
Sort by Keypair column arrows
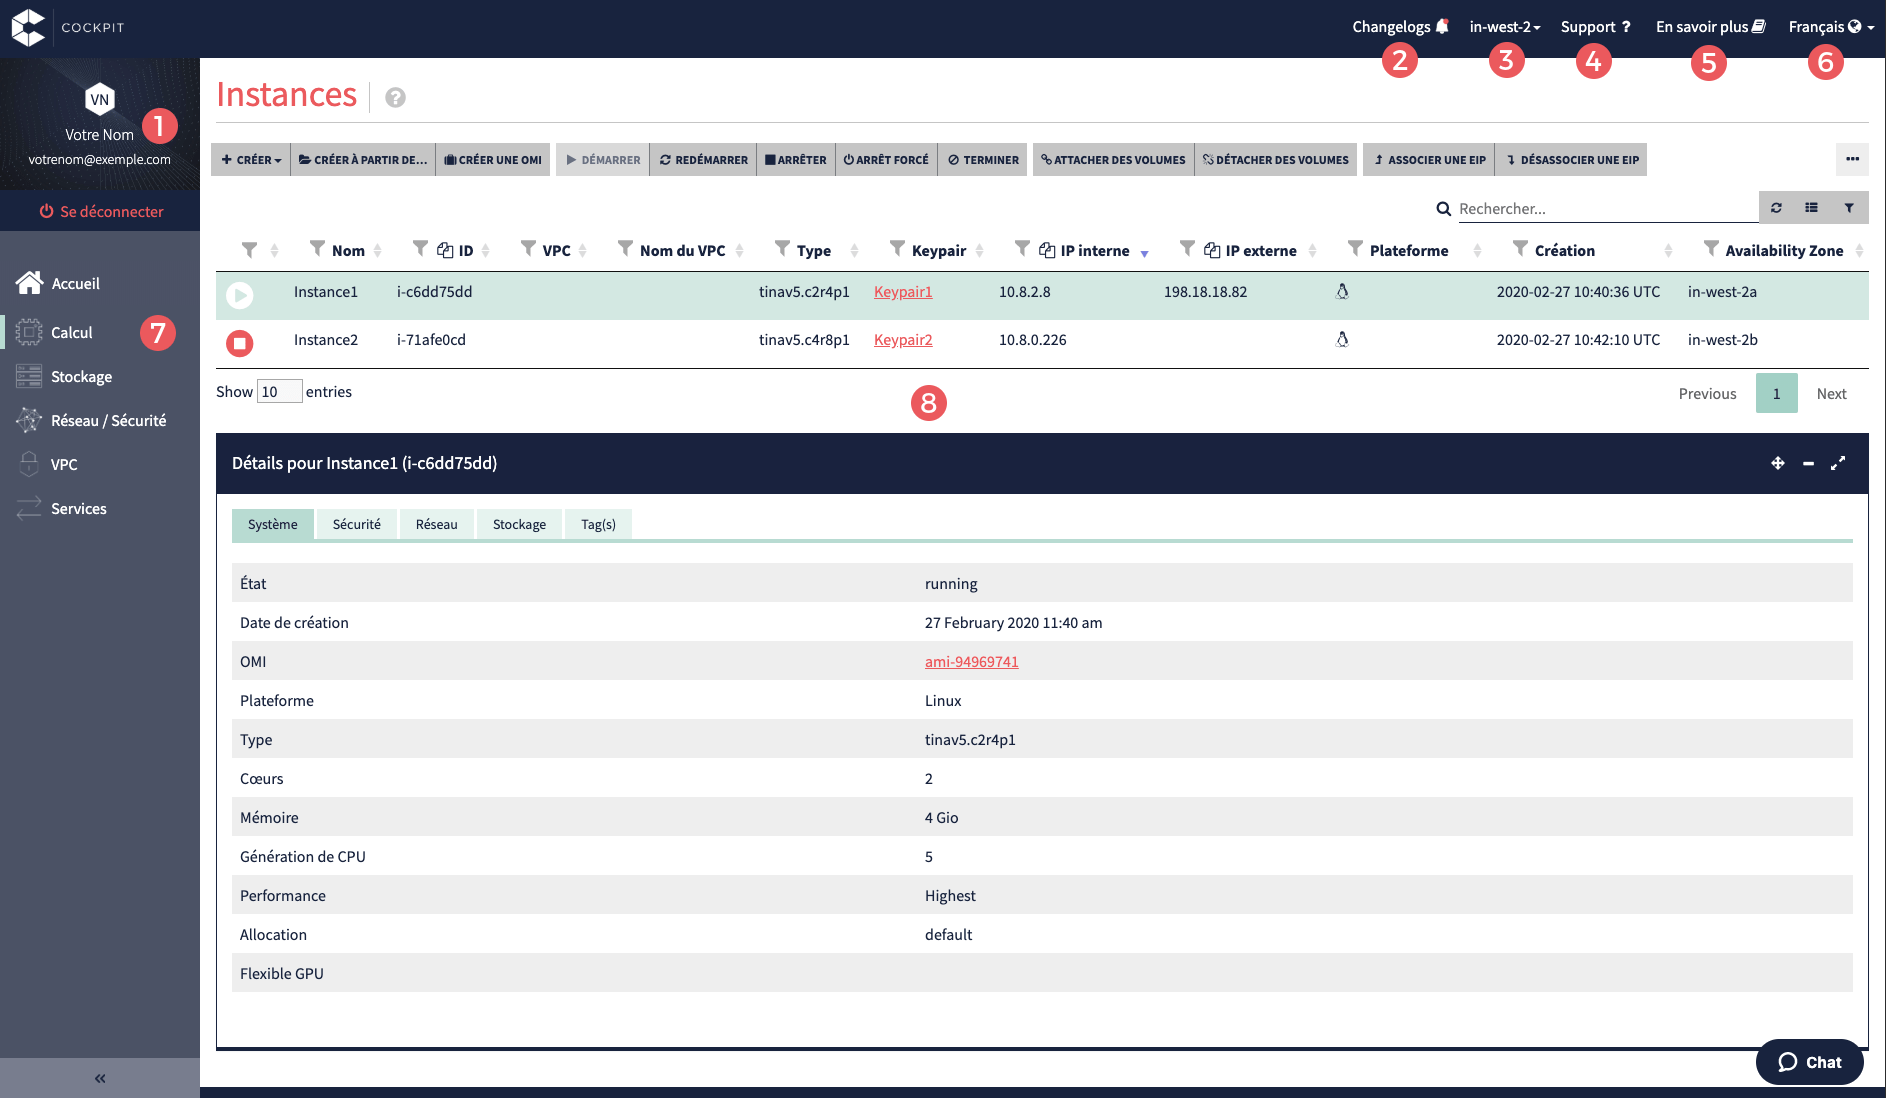[x=979, y=251]
